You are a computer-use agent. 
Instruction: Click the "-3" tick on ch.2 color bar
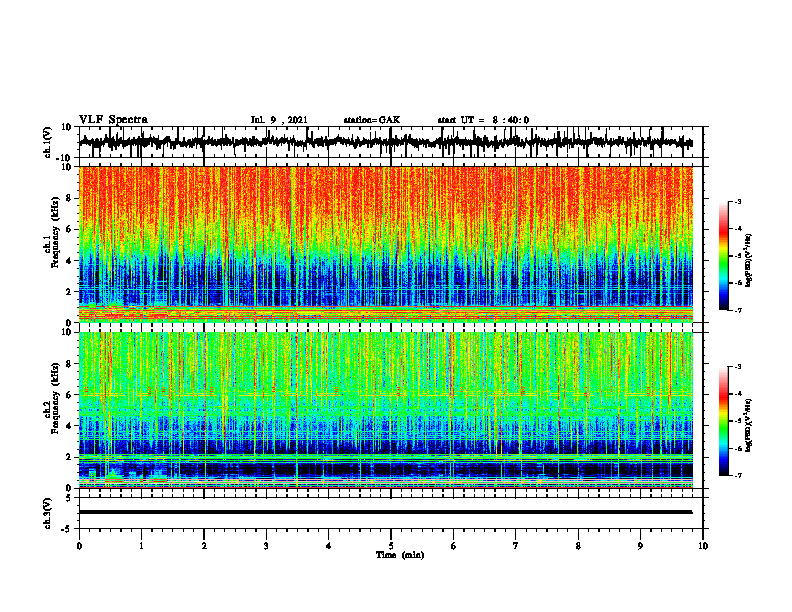point(737,367)
